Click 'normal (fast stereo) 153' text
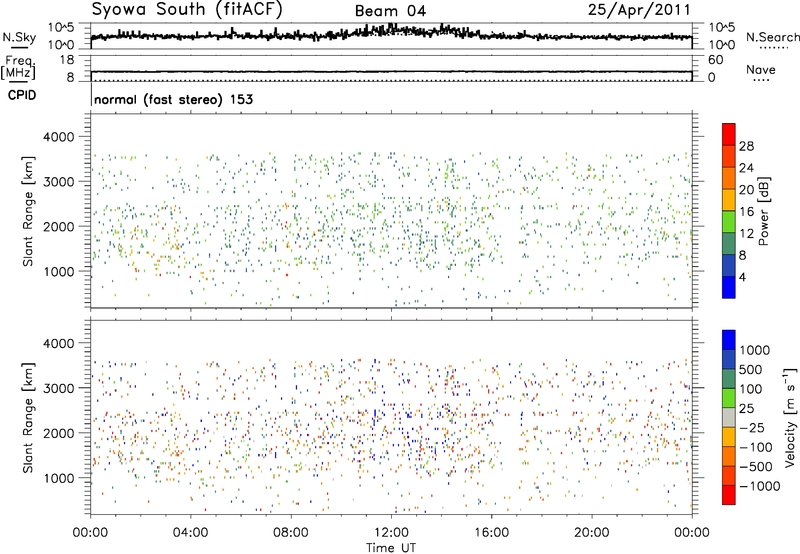Screen dimensions: 800x554 point(173,99)
